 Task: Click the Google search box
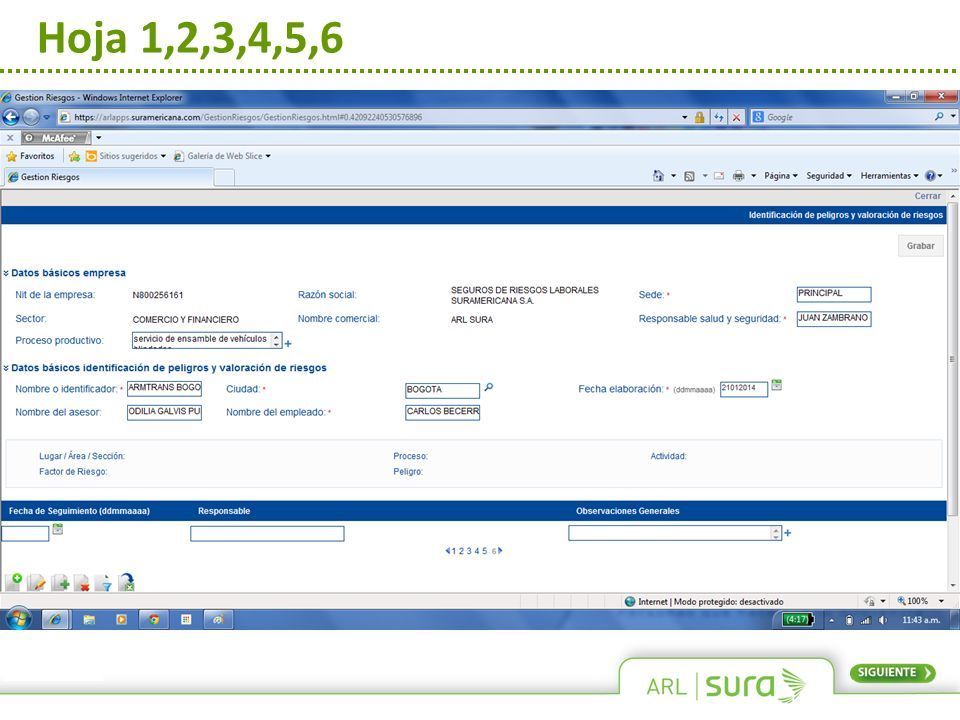point(848,117)
